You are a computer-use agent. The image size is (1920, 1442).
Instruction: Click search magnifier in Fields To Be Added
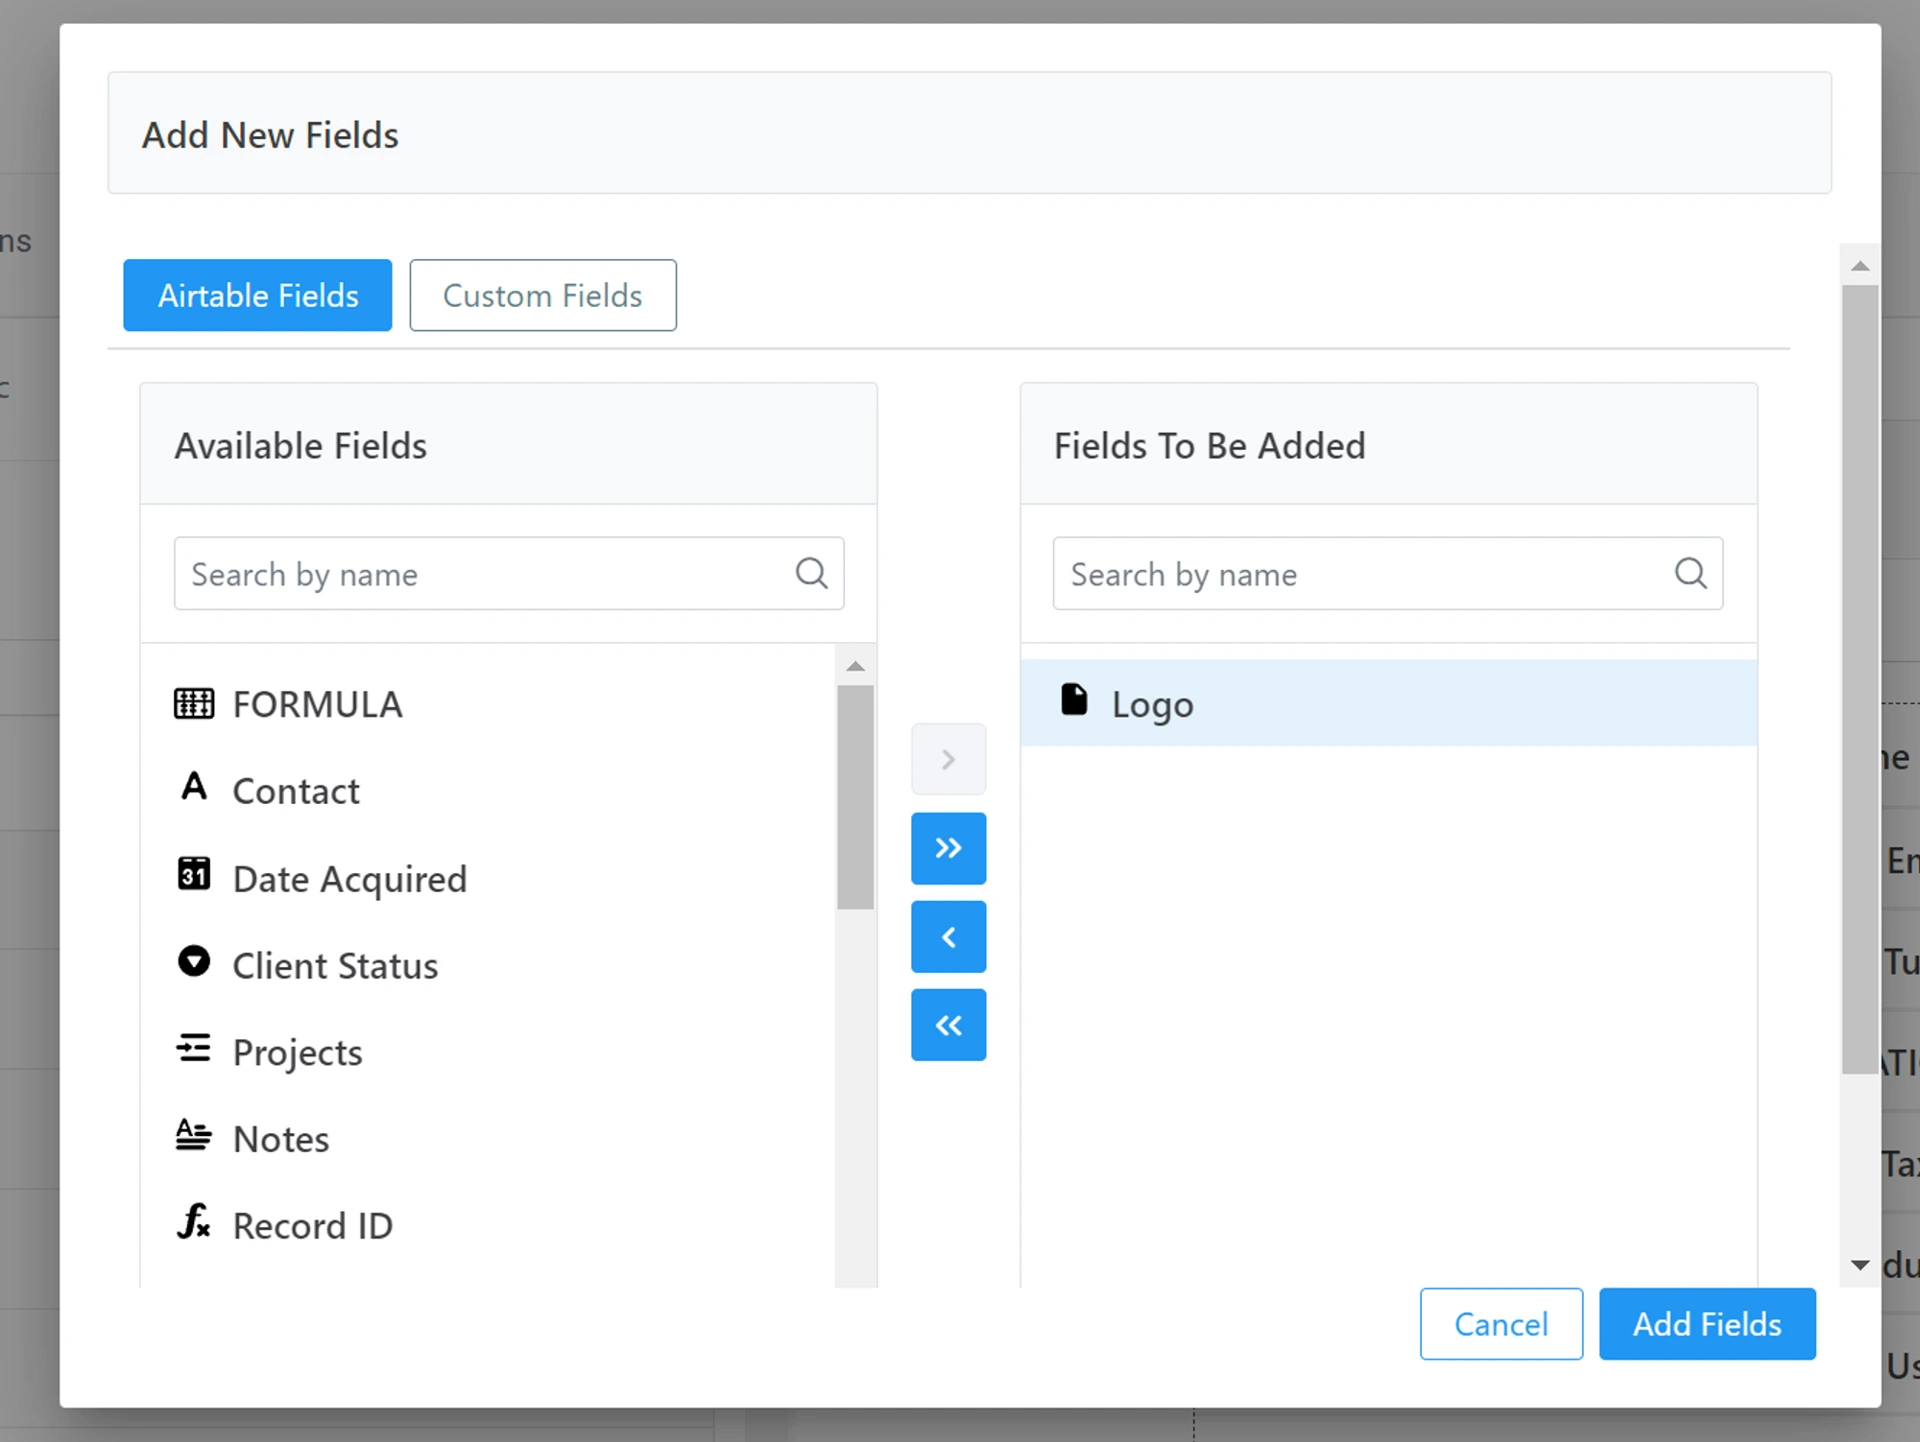tap(1690, 573)
